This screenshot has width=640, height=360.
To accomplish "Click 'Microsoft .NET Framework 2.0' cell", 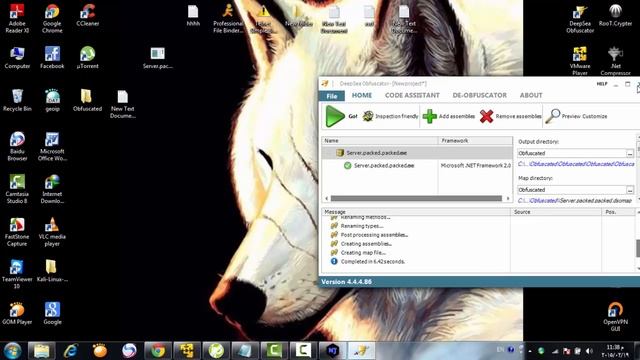I will (476, 166).
